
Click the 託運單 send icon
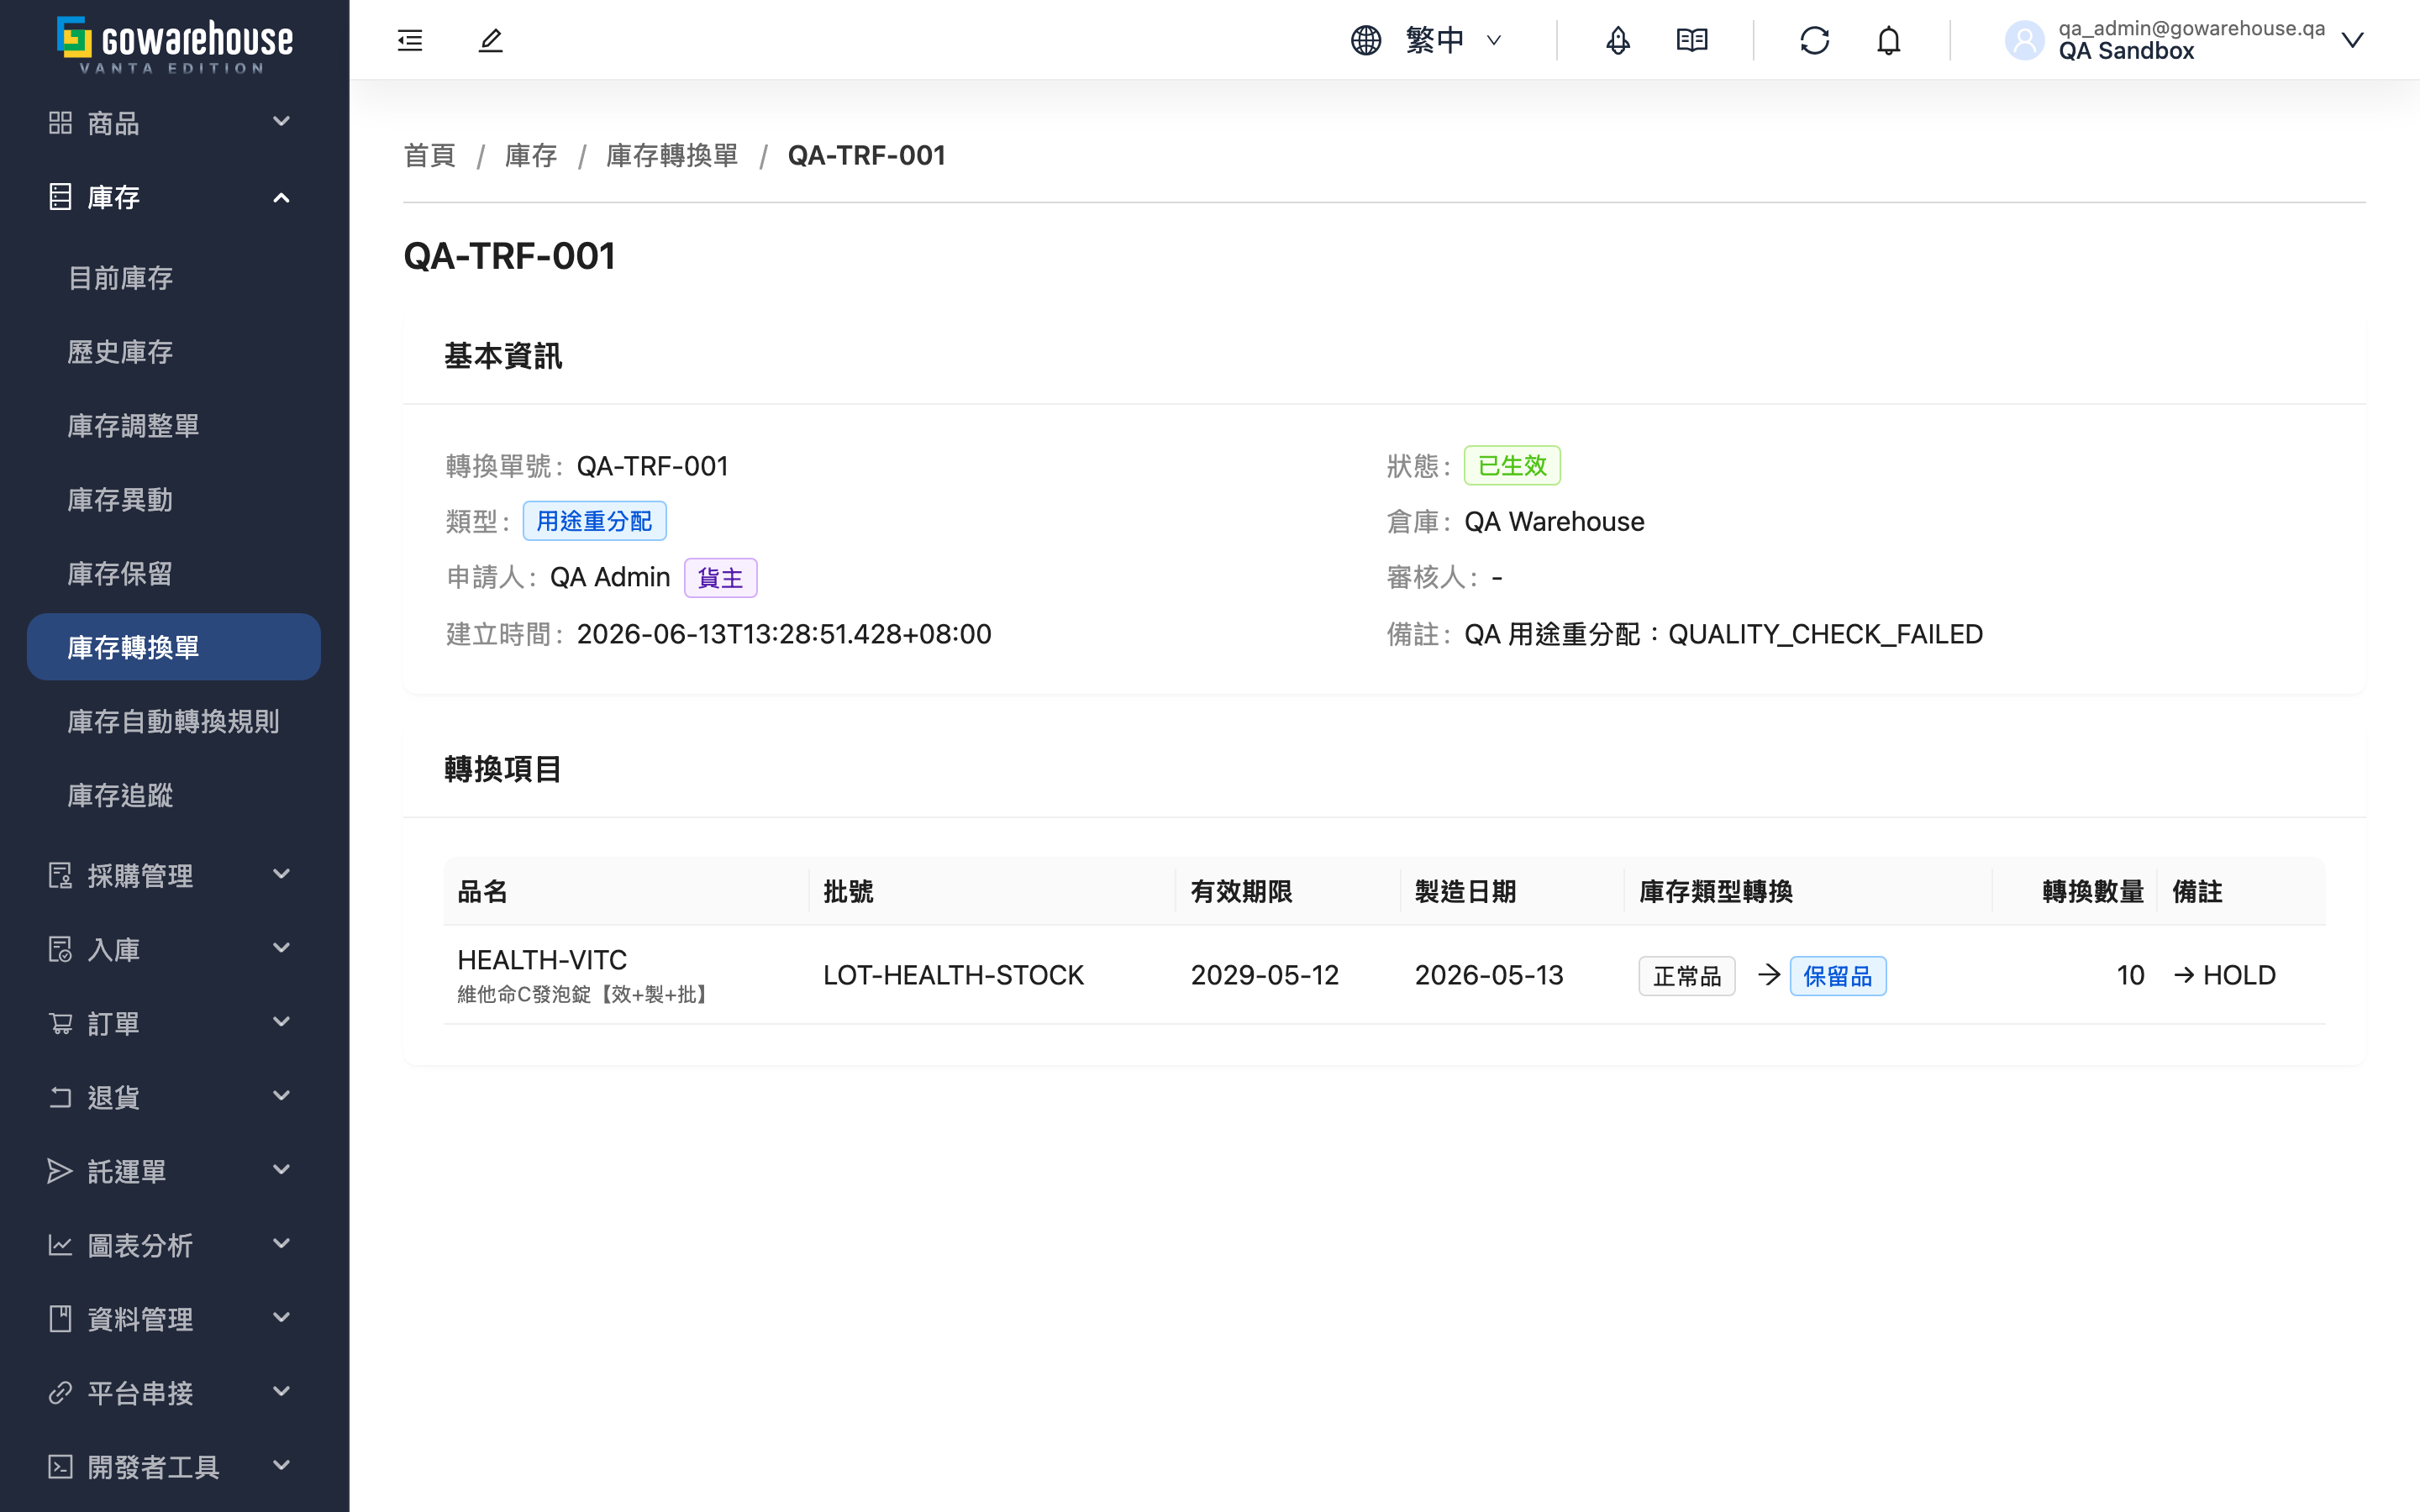pyautogui.click(x=60, y=1171)
